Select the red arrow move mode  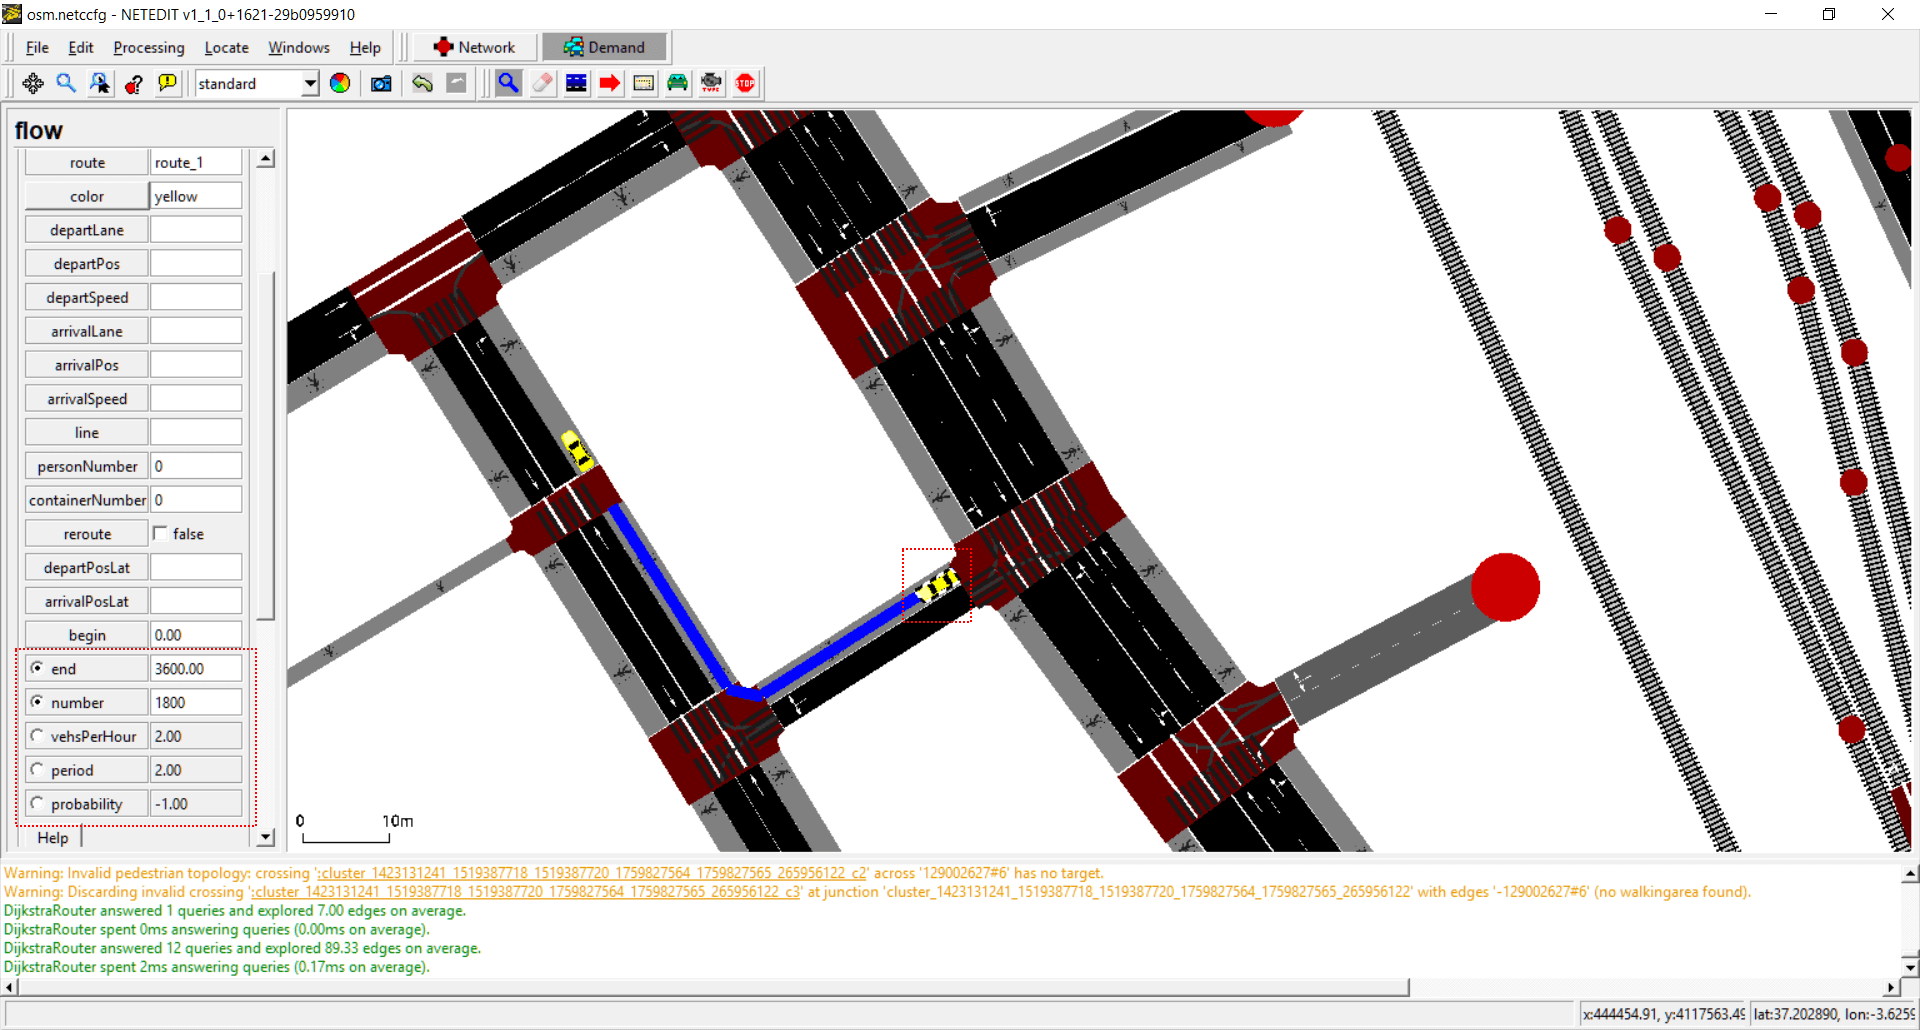click(610, 84)
